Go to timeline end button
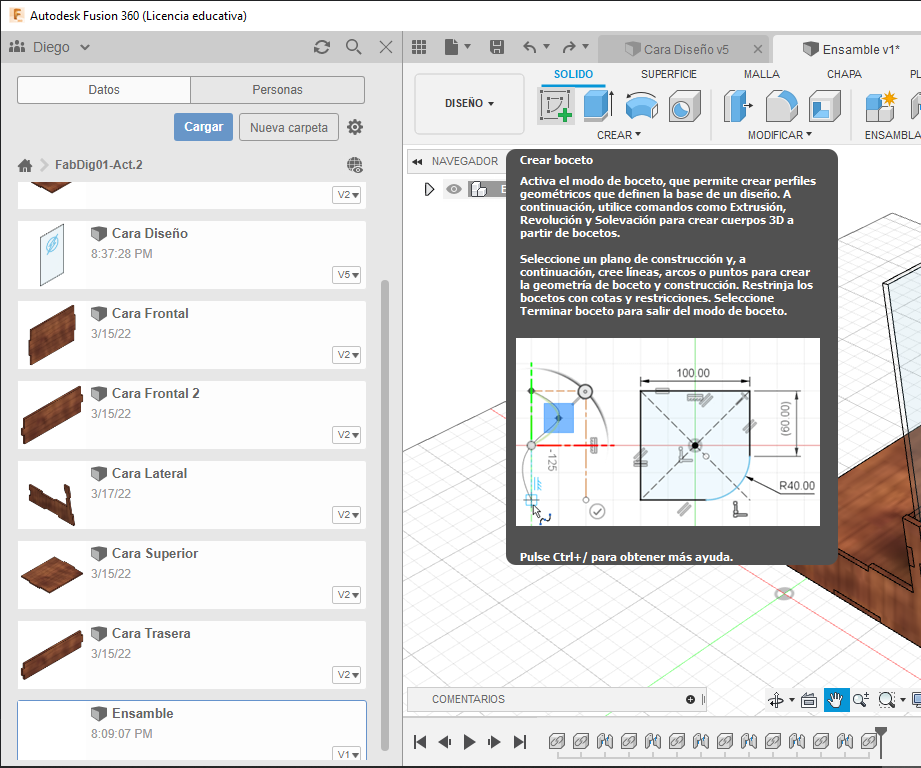Screen dimensions: 921x768 pyautogui.click(x=520, y=742)
